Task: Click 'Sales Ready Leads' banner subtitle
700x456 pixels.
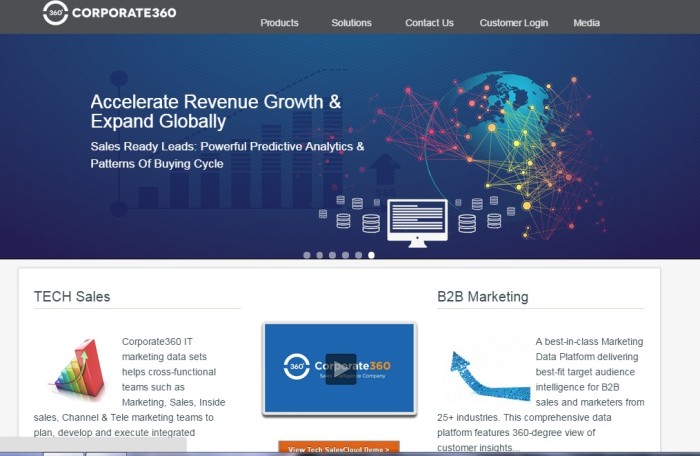Action: pyautogui.click(x=227, y=155)
